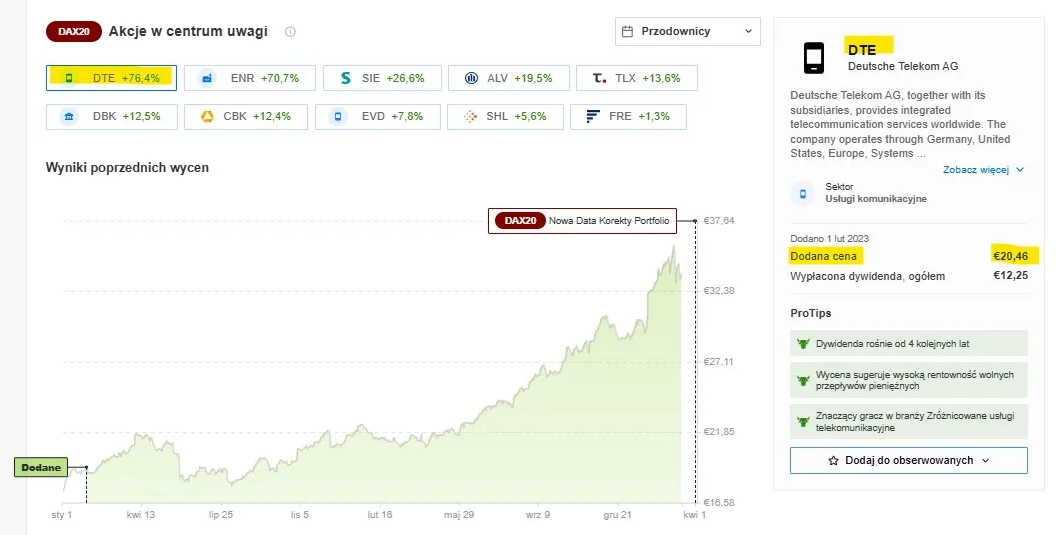The height and width of the screenshot is (535, 1059).
Task: Click the DAX20 red badge in the header
Action: 74,32
